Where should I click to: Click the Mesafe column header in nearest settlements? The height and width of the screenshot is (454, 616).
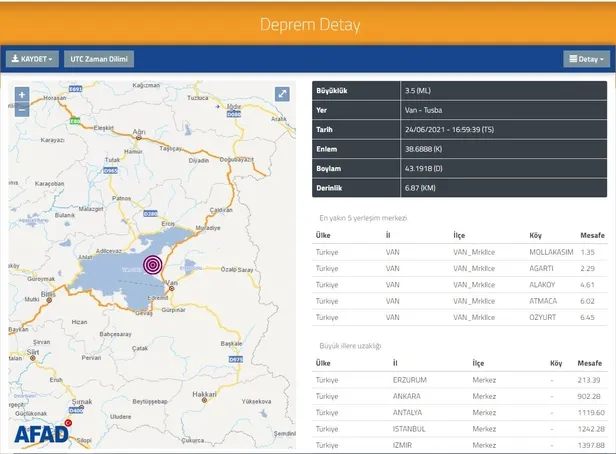coord(589,235)
